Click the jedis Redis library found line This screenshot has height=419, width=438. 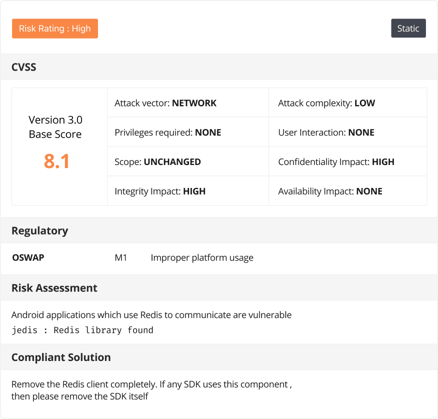[x=83, y=330]
